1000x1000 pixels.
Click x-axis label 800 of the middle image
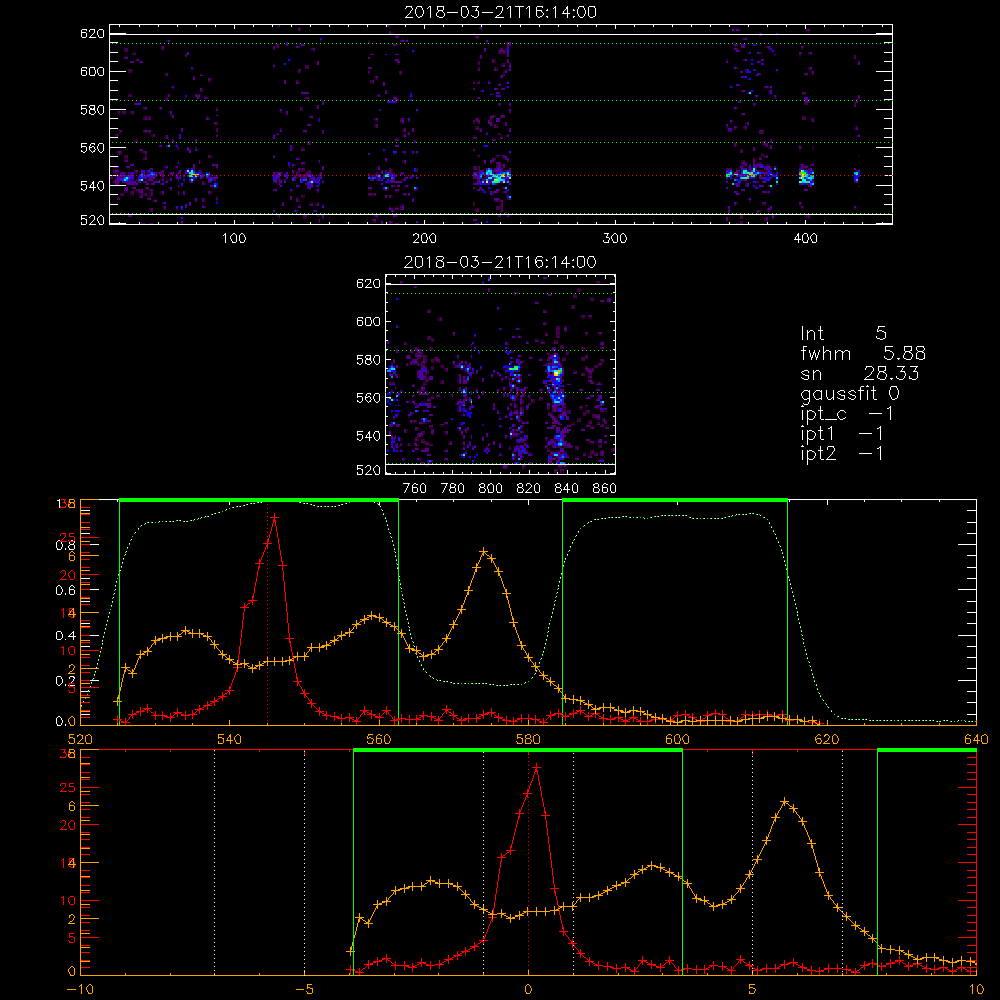(x=490, y=489)
